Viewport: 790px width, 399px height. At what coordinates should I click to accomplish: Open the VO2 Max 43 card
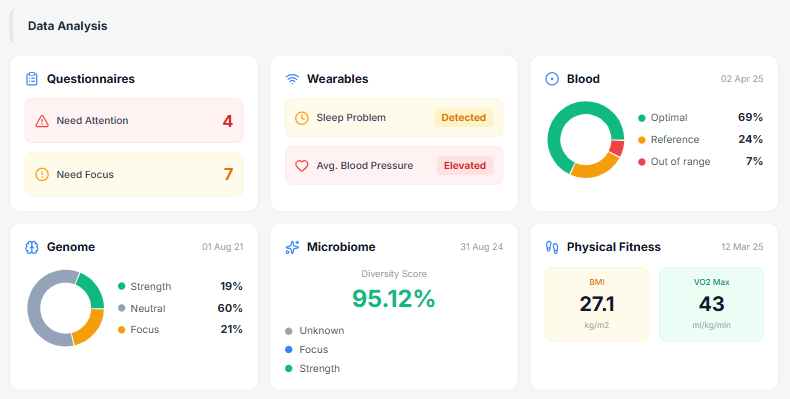[711, 304]
